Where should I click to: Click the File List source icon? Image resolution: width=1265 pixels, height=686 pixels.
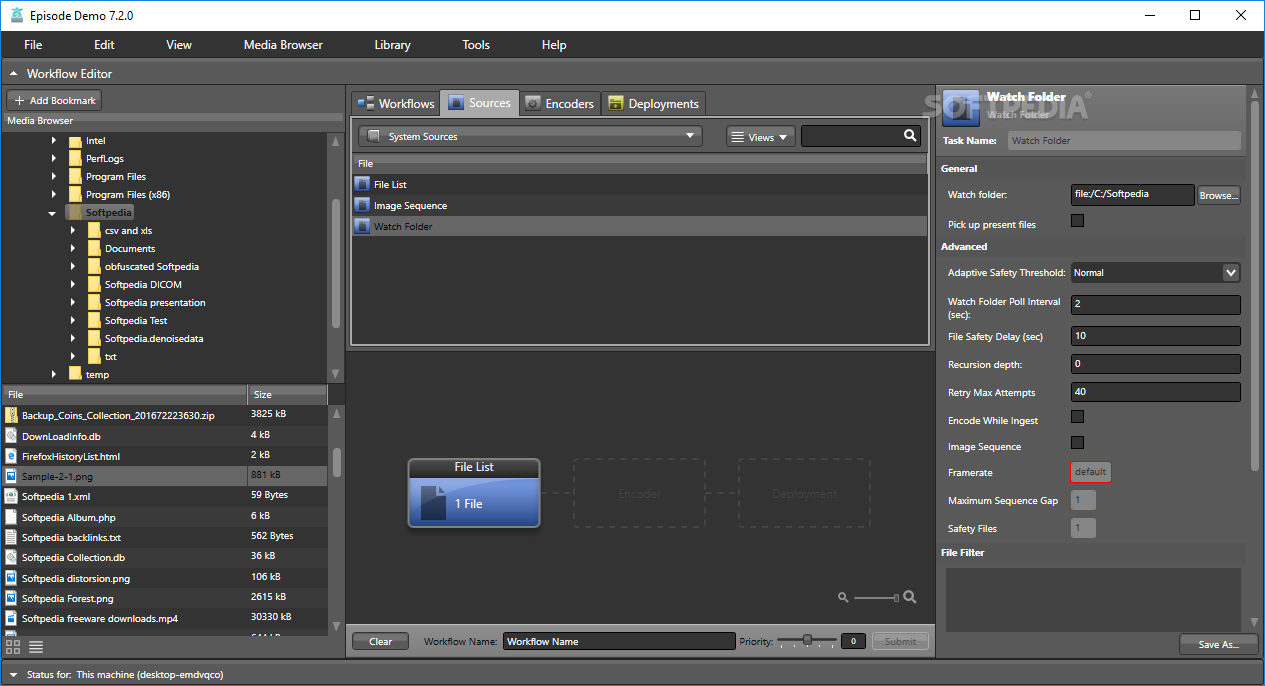(x=362, y=184)
